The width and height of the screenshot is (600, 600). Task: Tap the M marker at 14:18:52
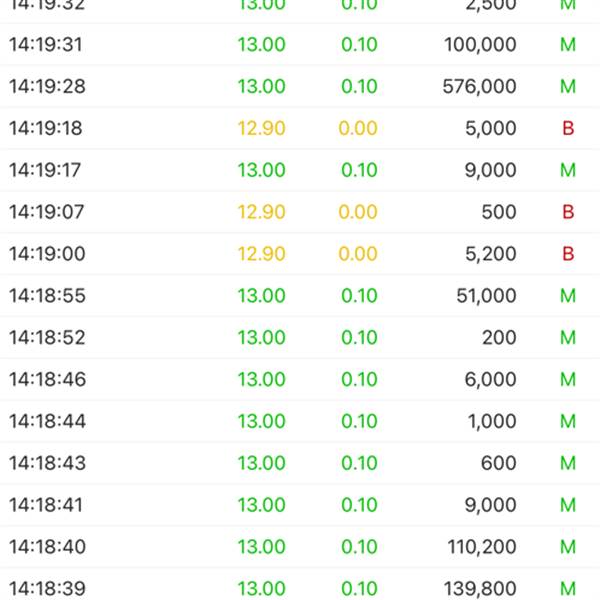coord(568,338)
